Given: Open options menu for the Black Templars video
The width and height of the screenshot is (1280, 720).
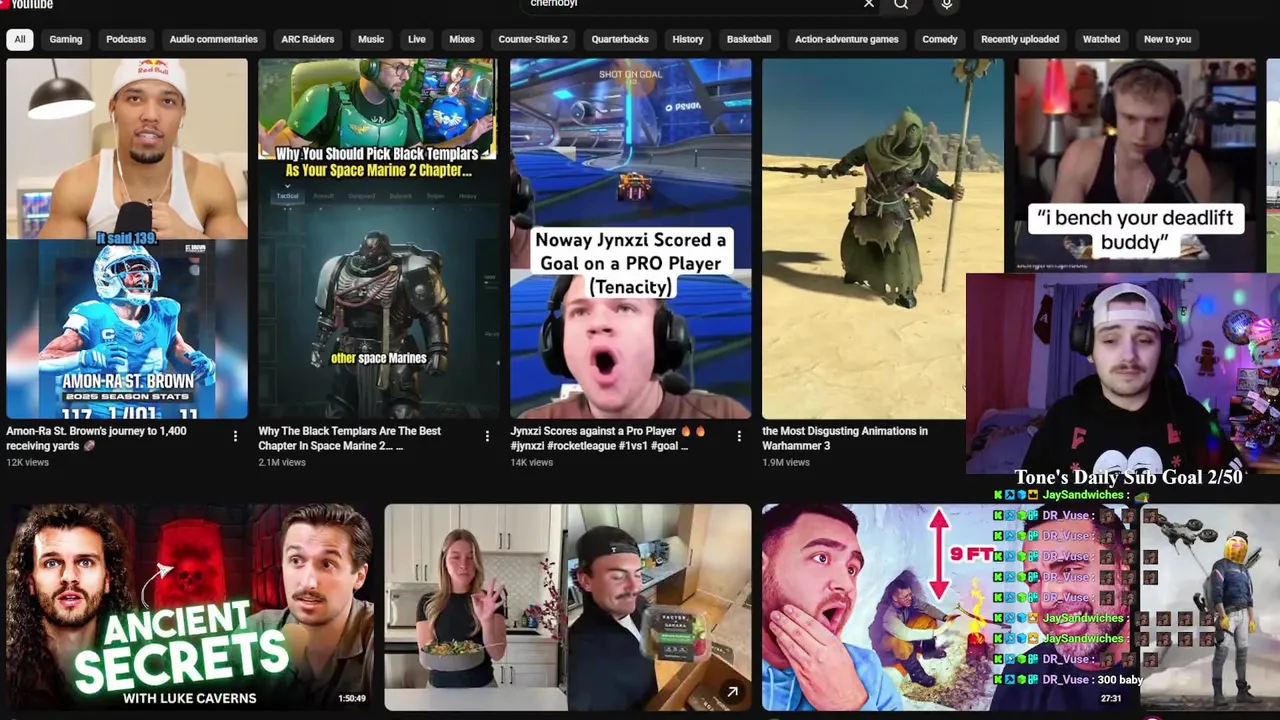Looking at the screenshot, I should click(x=487, y=436).
